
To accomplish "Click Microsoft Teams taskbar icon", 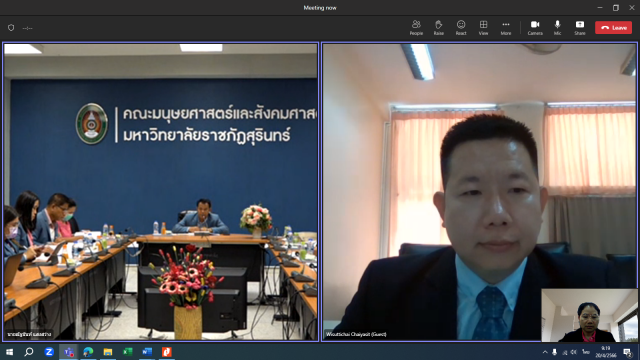I will [x=68, y=352].
